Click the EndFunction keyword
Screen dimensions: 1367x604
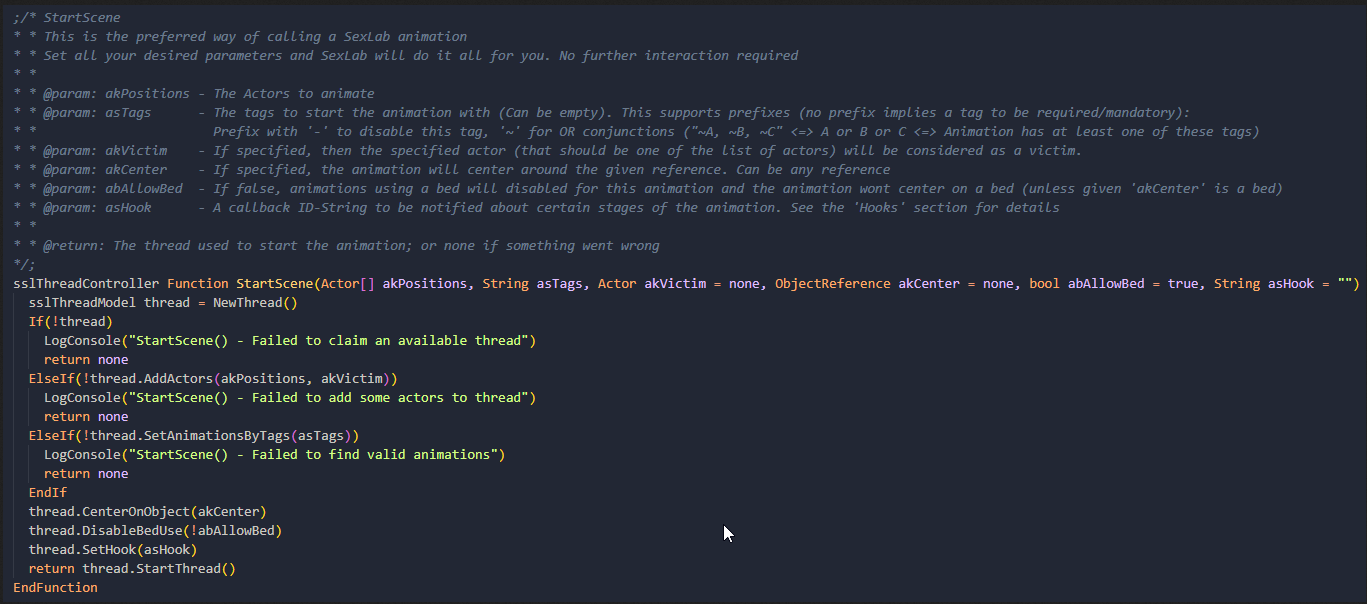pos(56,588)
